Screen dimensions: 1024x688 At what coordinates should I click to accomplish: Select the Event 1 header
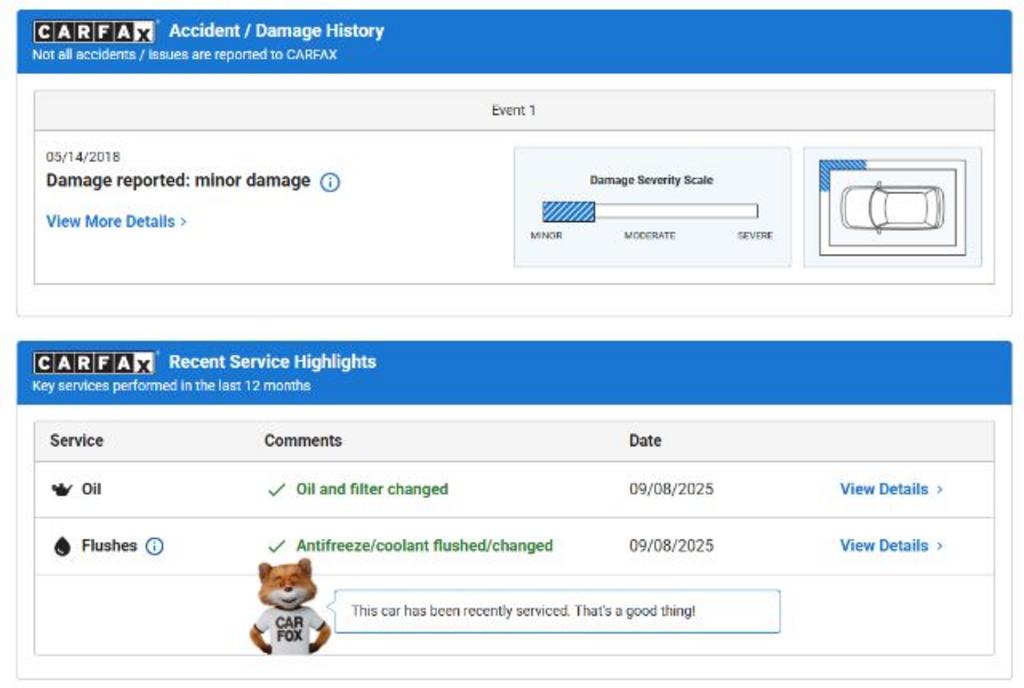(x=513, y=111)
